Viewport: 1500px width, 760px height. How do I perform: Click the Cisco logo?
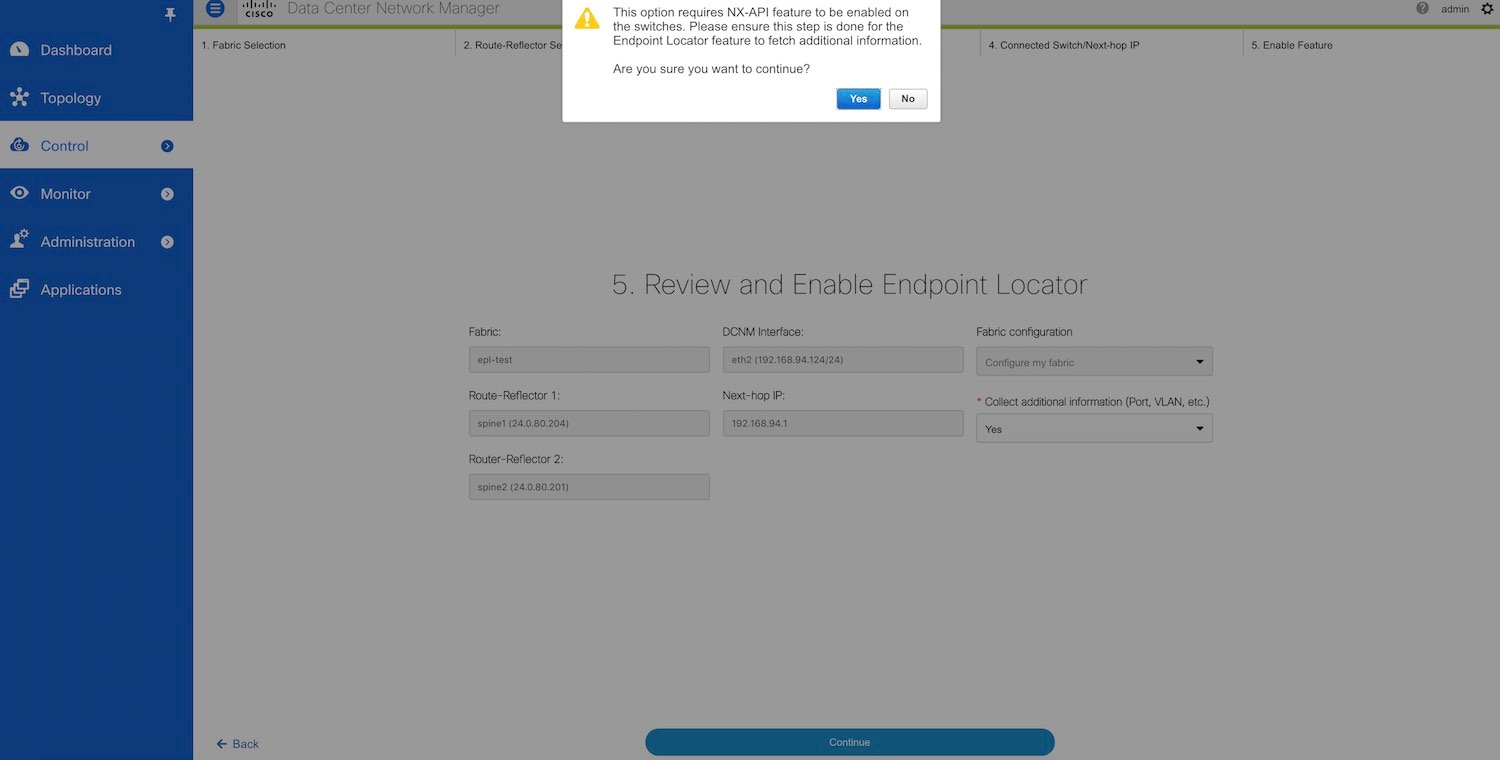point(259,9)
